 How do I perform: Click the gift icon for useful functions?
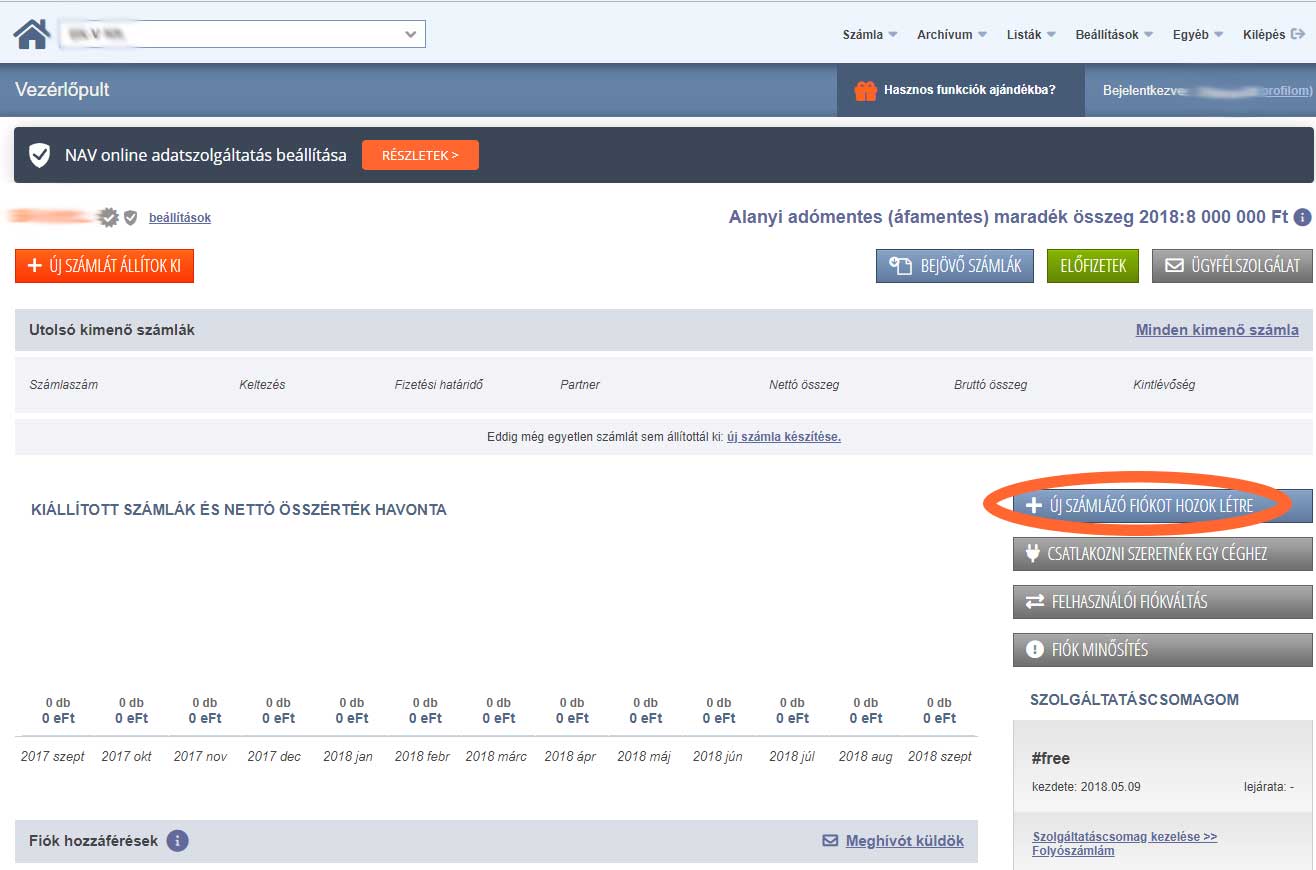click(865, 90)
